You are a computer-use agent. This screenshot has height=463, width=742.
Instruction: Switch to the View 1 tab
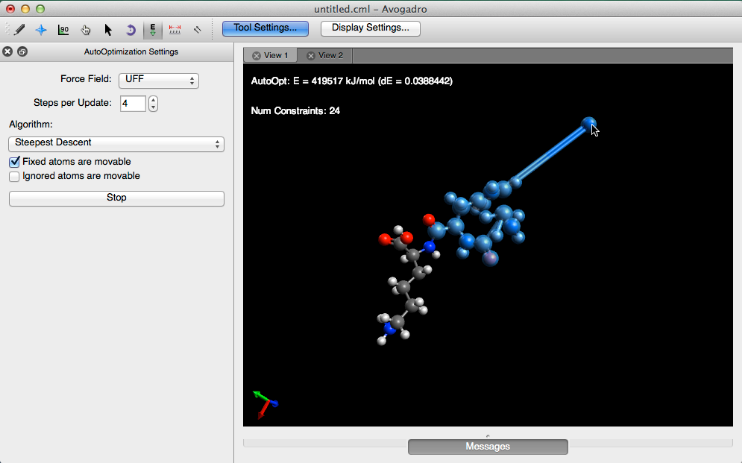coord(270,56)
